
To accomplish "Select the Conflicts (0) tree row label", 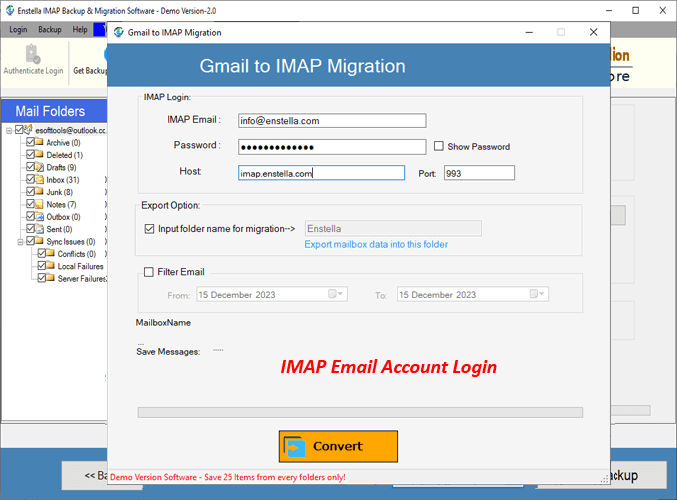I will click(x=76, y=254).
